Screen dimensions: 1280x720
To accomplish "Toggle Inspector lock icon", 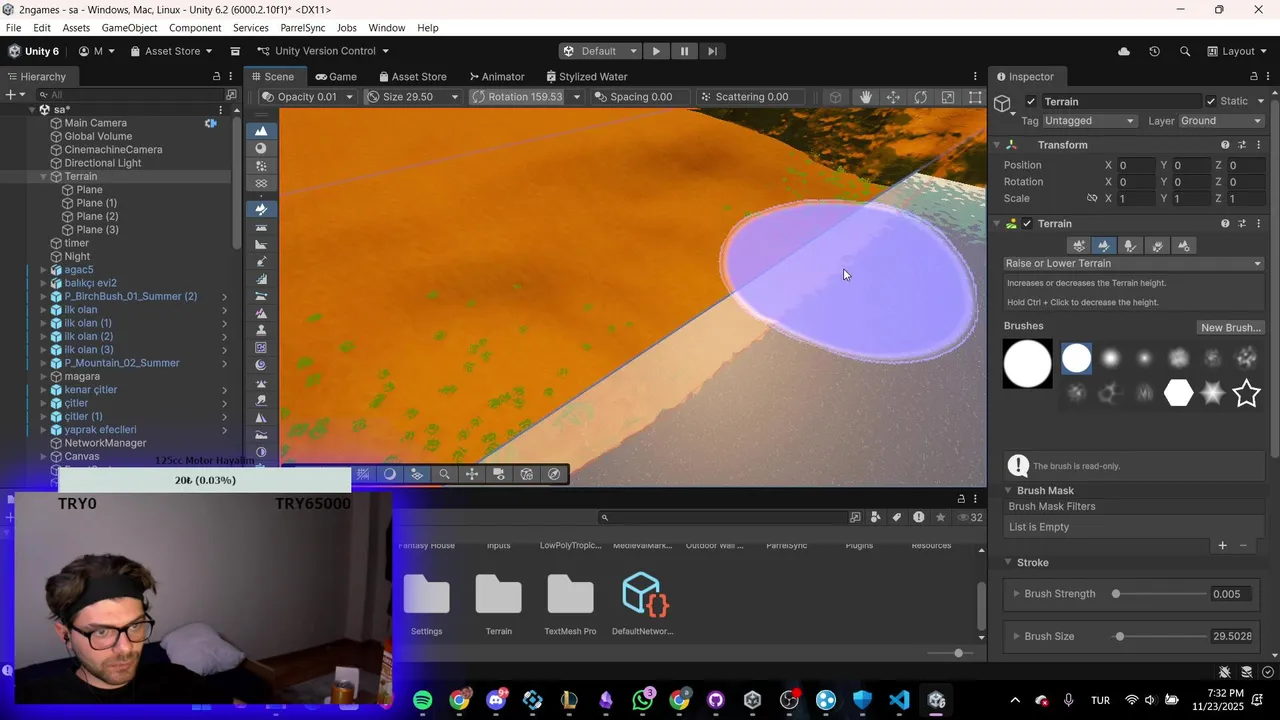I will point(1254,76).
